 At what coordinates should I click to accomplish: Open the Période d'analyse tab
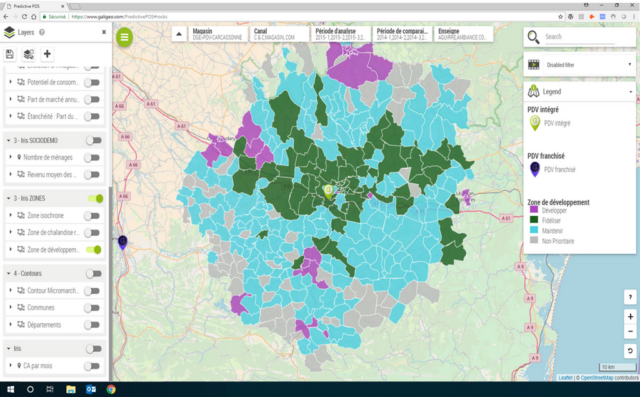pos(340,34)
